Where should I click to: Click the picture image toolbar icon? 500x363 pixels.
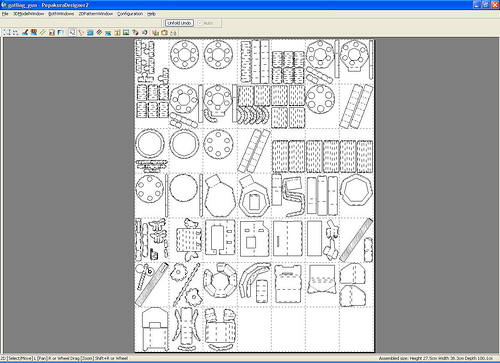pos(126,32)
